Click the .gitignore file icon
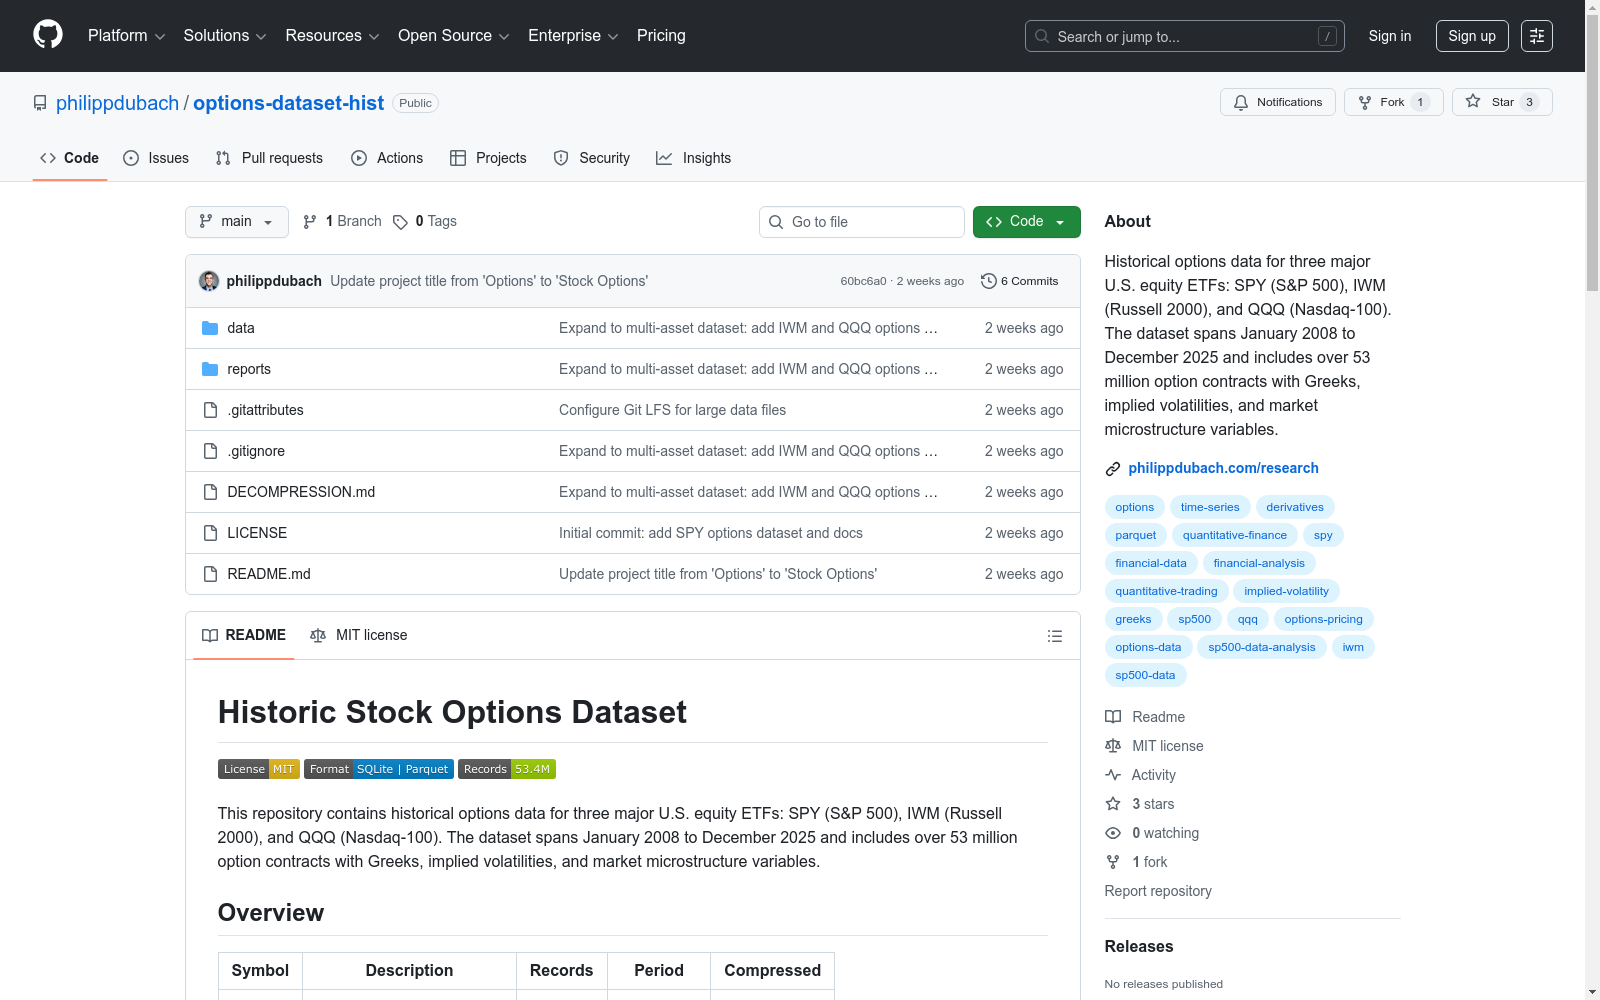The height and width of the screenshot is (1000, 1600). (210, 451)
